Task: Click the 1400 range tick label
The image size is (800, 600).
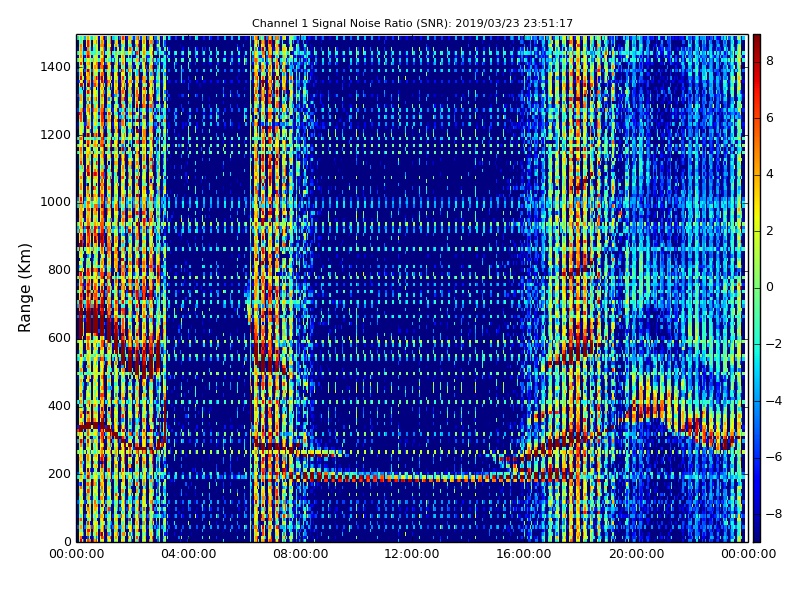Action: click(x=56, y=67)
